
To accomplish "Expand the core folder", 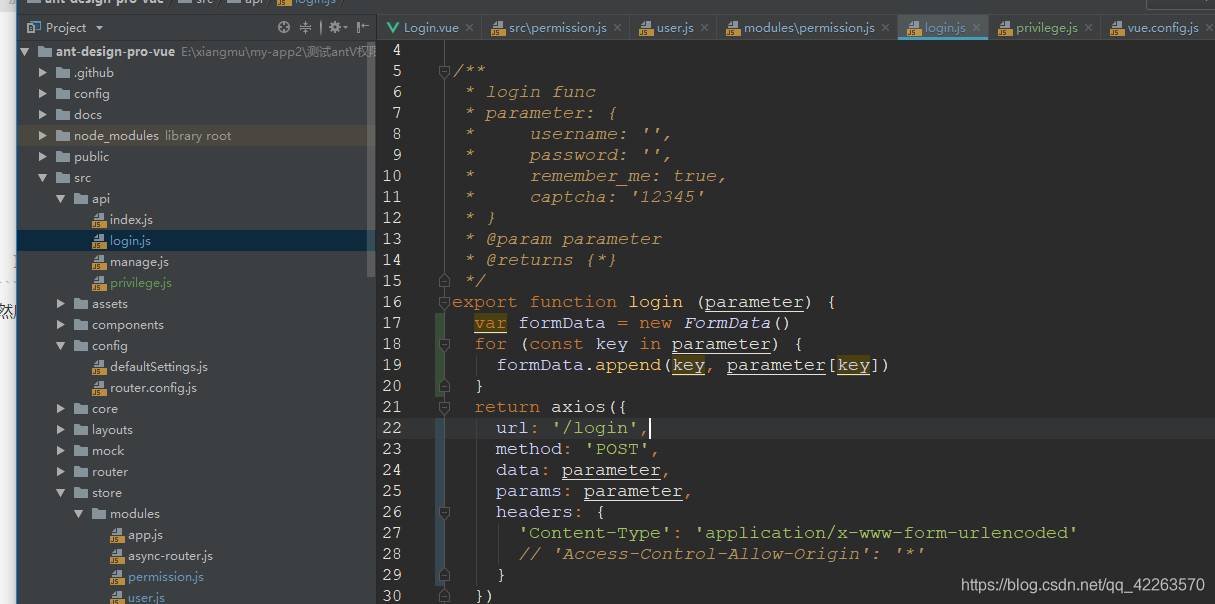I will 60,408.
